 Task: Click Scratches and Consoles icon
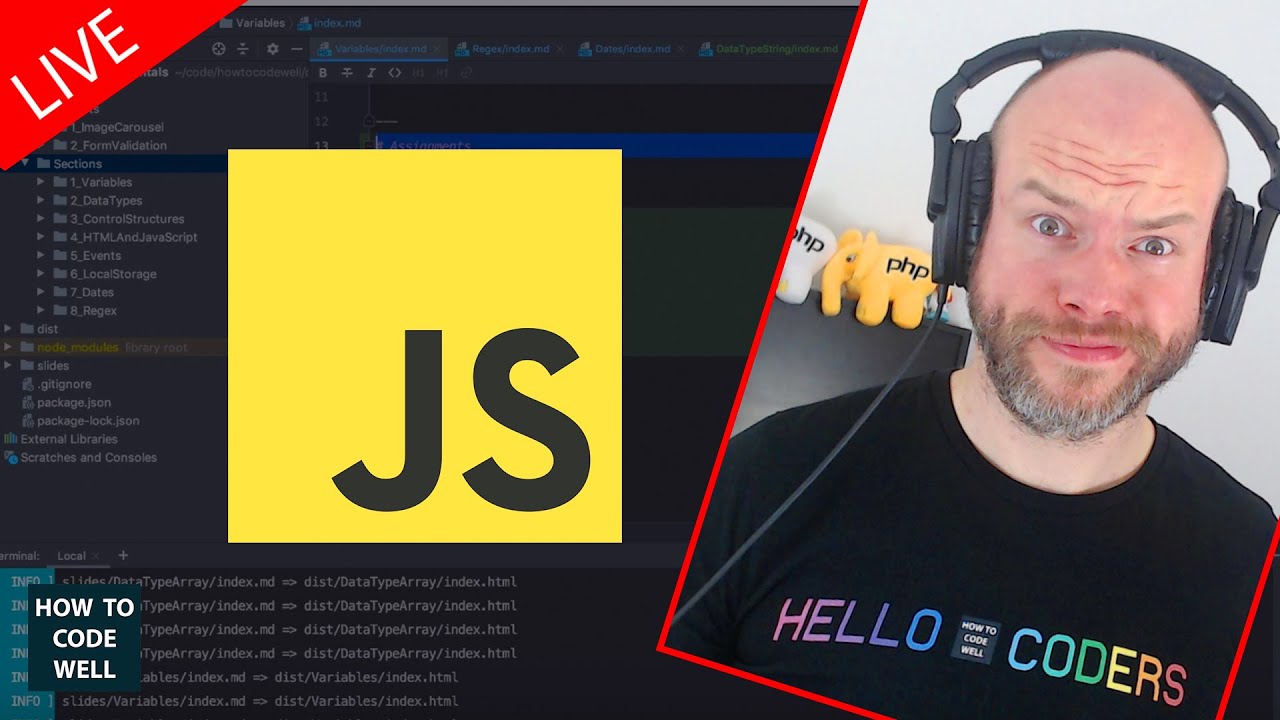(x=11, y=457)
